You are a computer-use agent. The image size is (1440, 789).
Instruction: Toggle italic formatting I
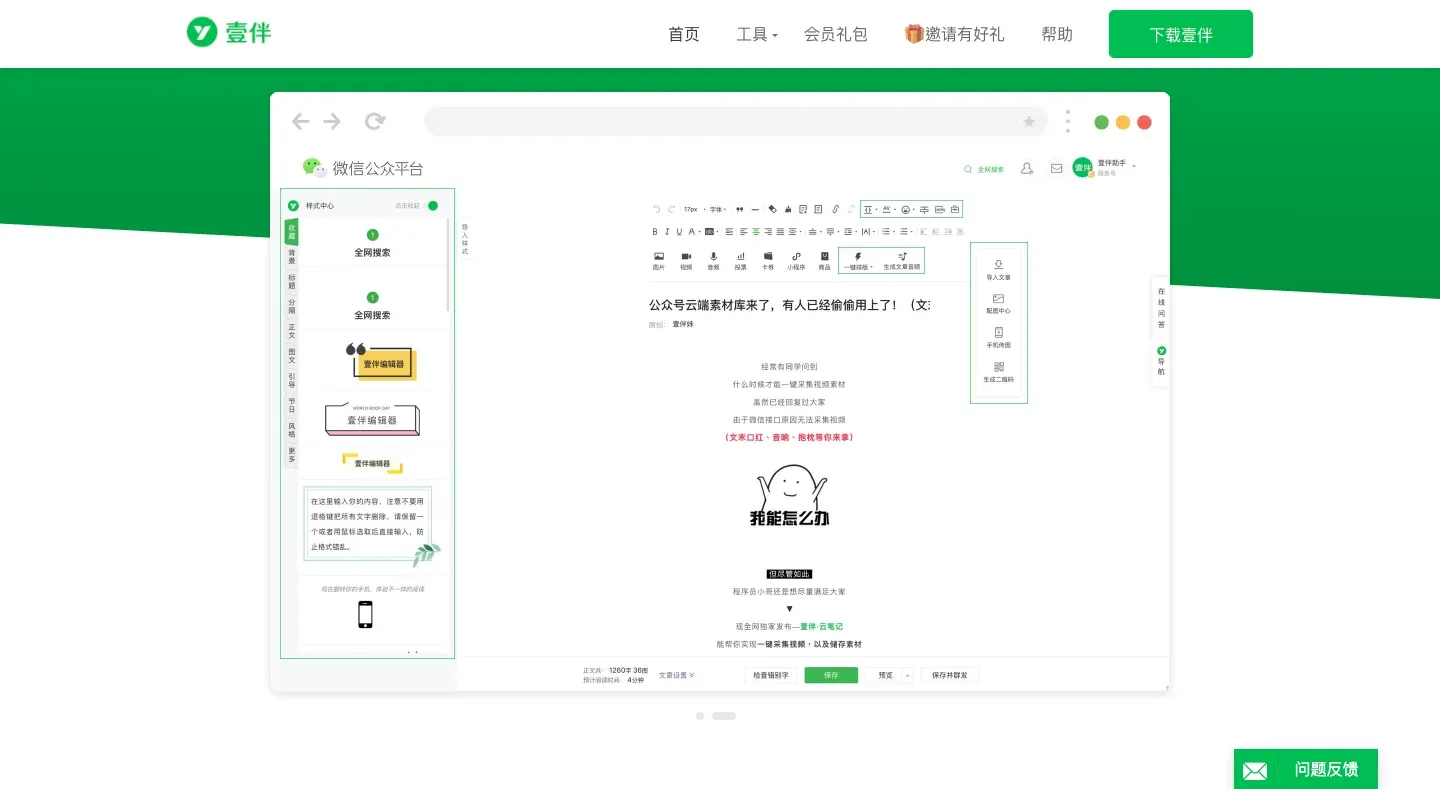pyautogui.click(x=667, y=231)
